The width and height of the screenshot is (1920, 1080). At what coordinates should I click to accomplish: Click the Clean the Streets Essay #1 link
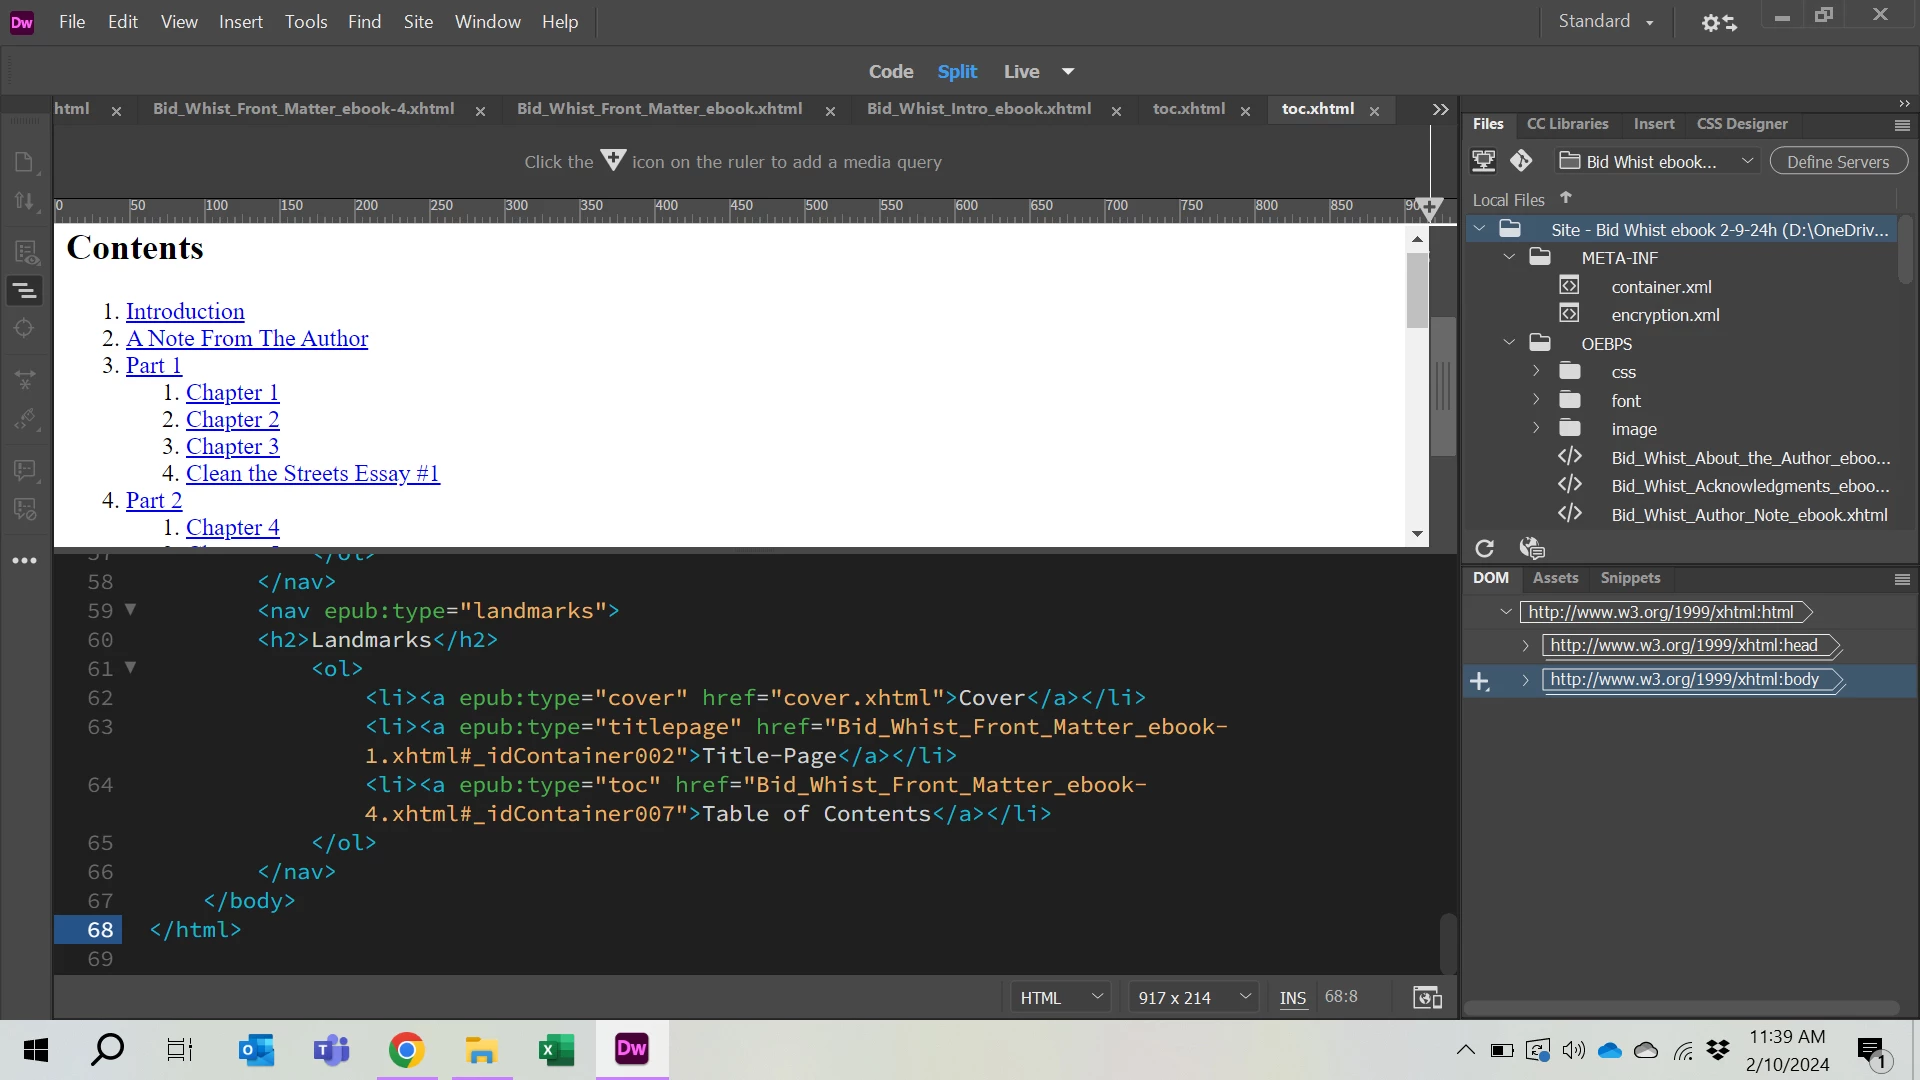point(312,474)
